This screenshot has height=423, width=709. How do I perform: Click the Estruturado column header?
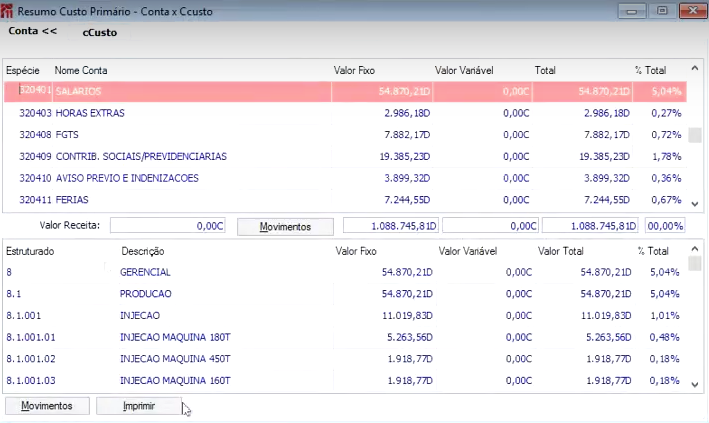tap(30, 251)
